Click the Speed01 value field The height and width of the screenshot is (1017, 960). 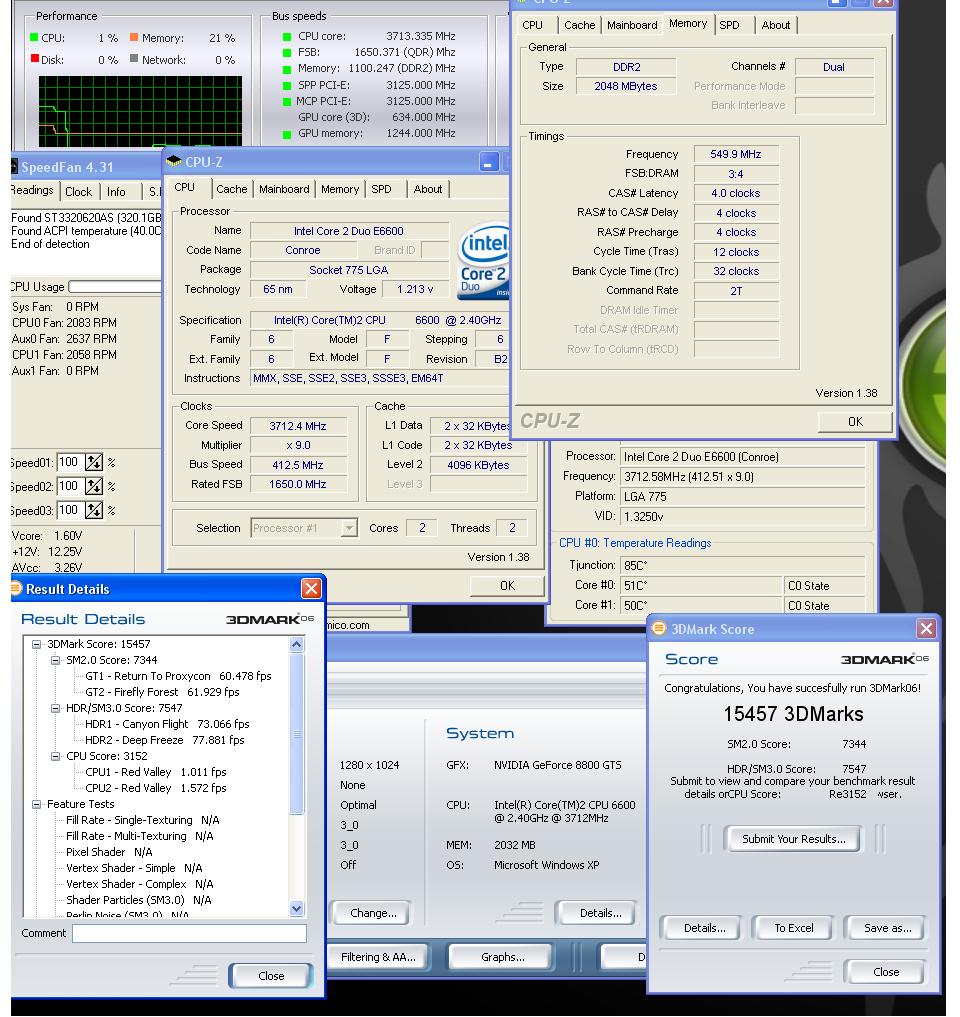[70, 462]
